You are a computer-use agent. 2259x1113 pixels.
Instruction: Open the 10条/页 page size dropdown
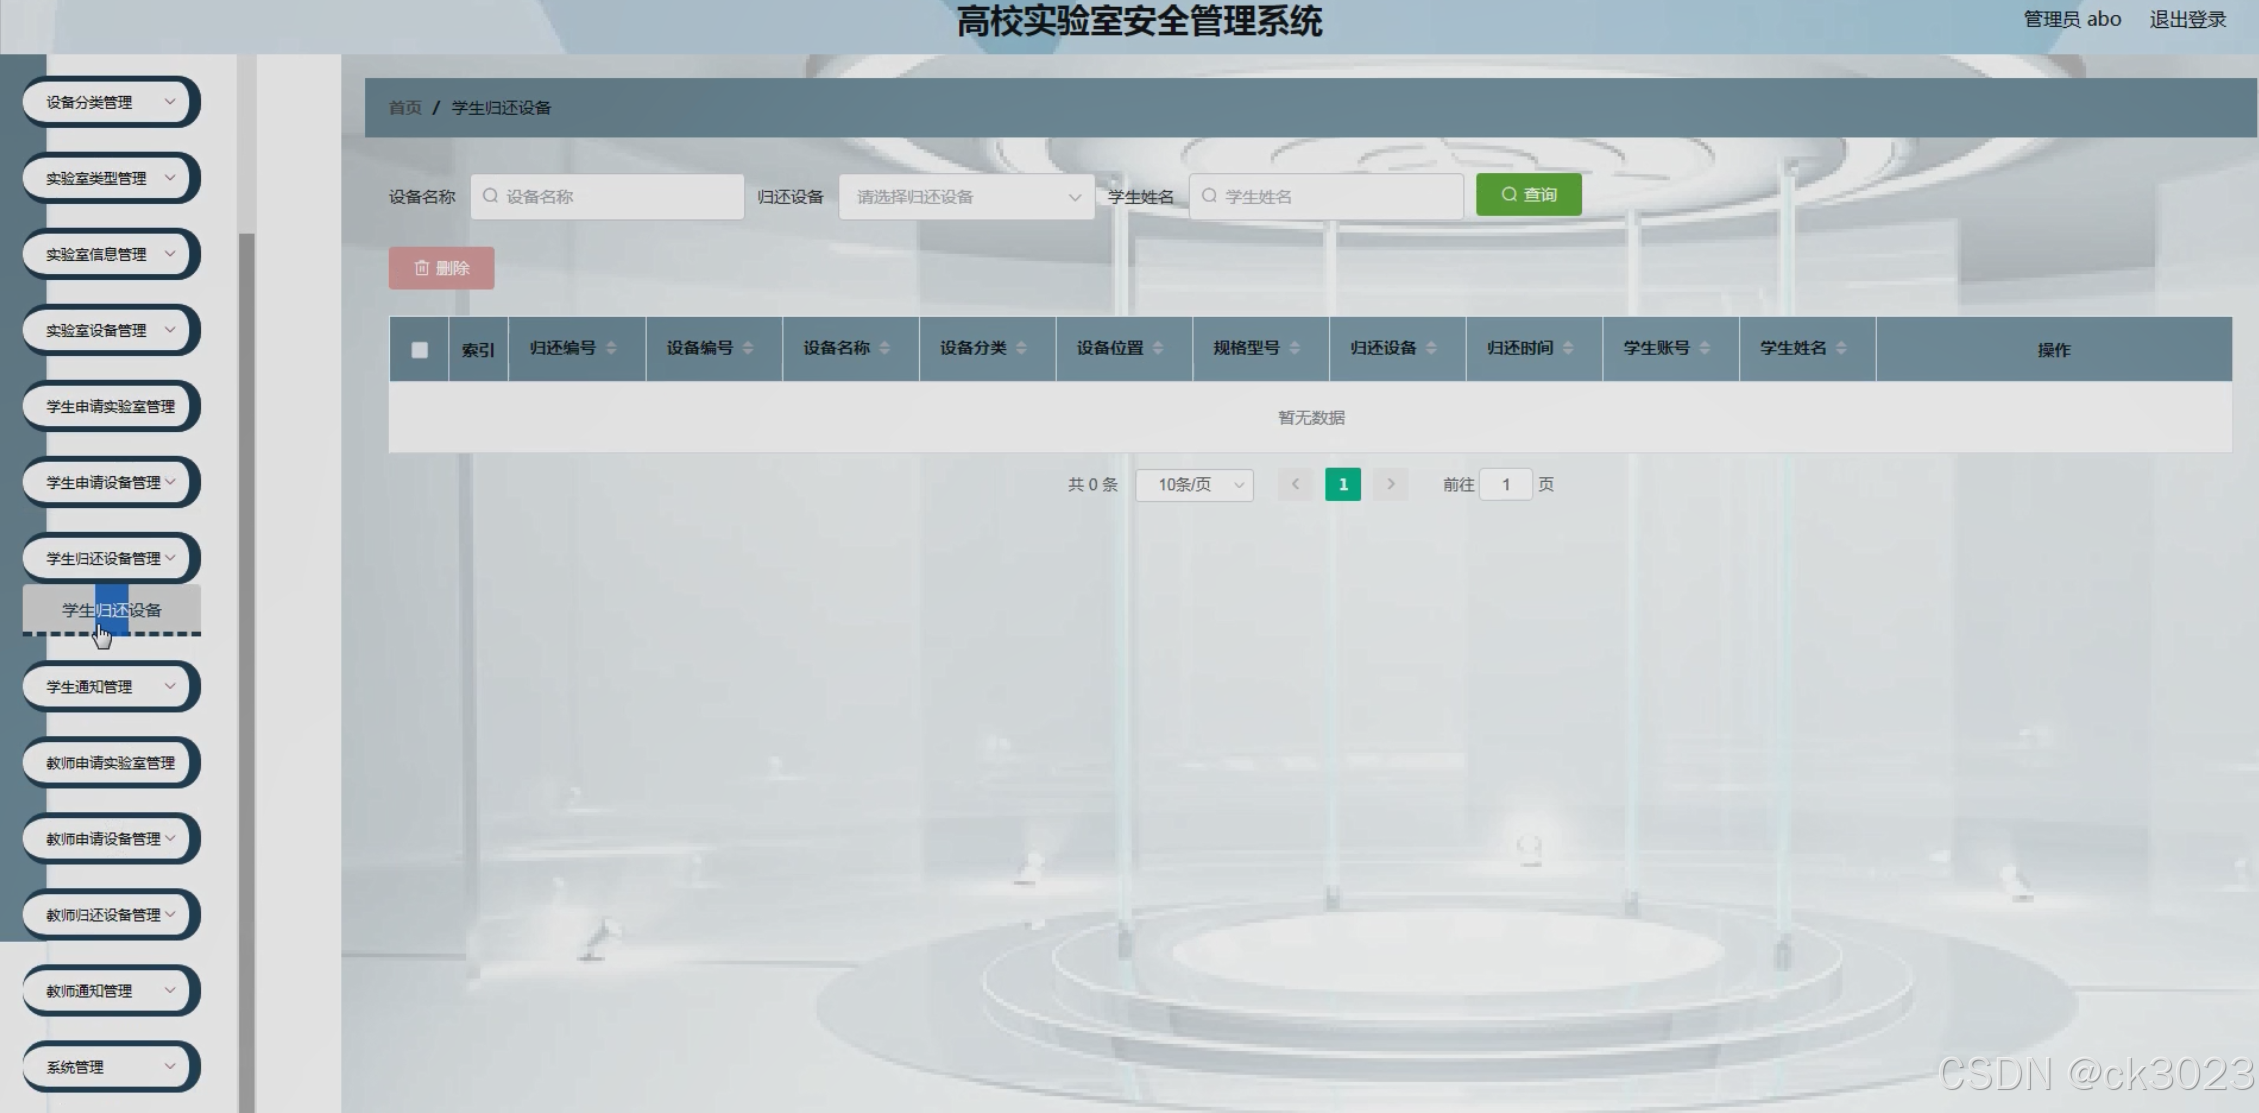(x=1194, y=485)
